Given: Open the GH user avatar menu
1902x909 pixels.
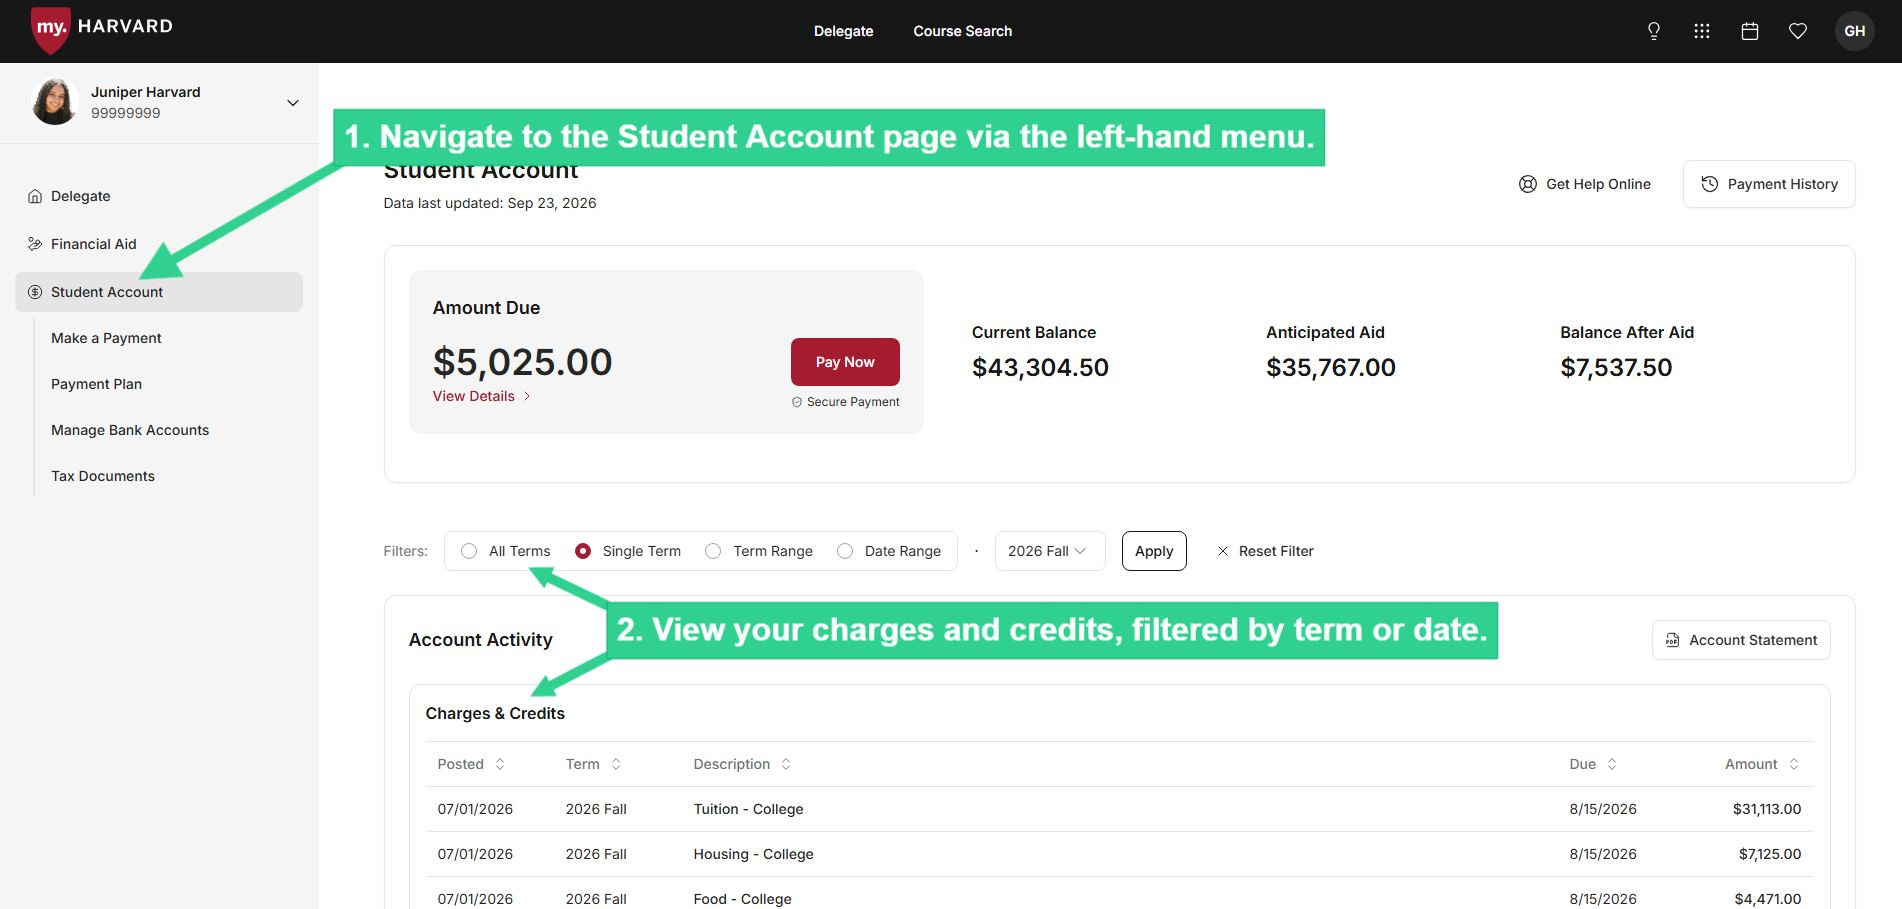Looking at the screenshot, I should (1855, 31).
